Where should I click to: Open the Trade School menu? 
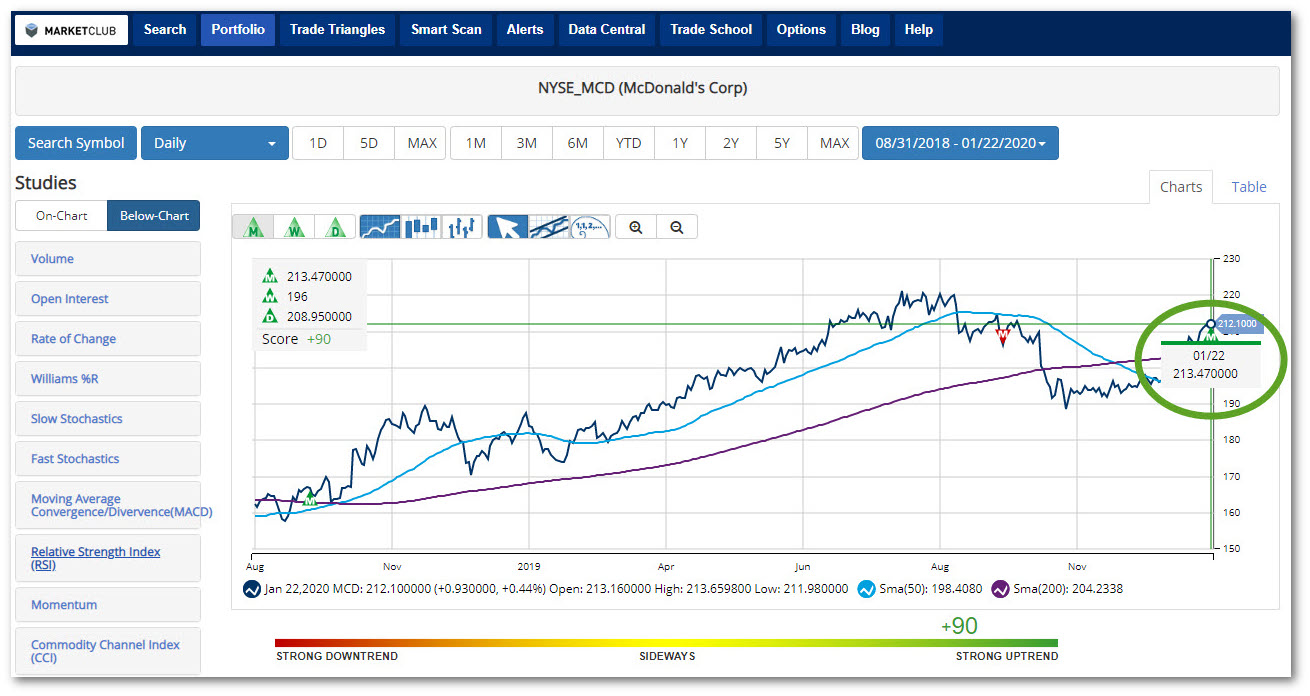coord(711,30)
